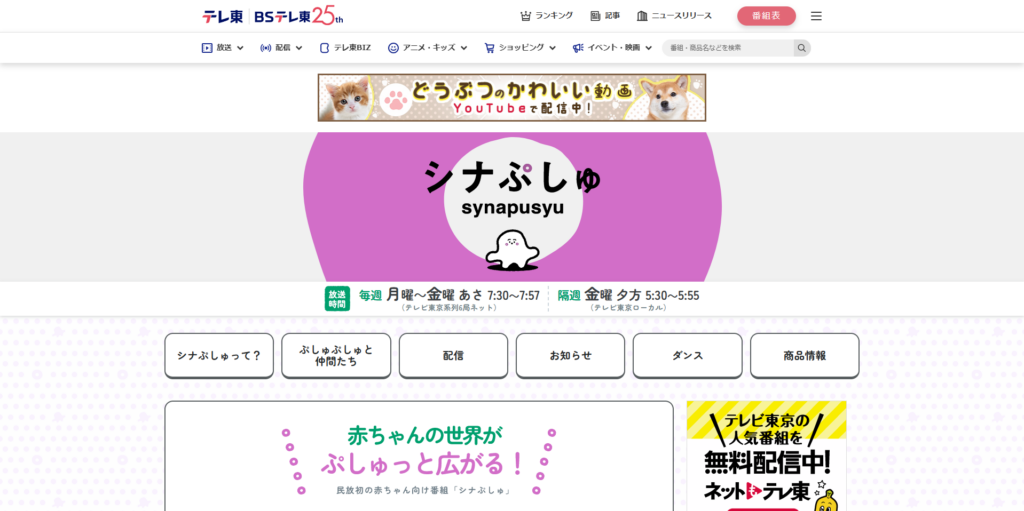
Task: Open the animal videos YouTube banner
Action: (x=512, y=97)
